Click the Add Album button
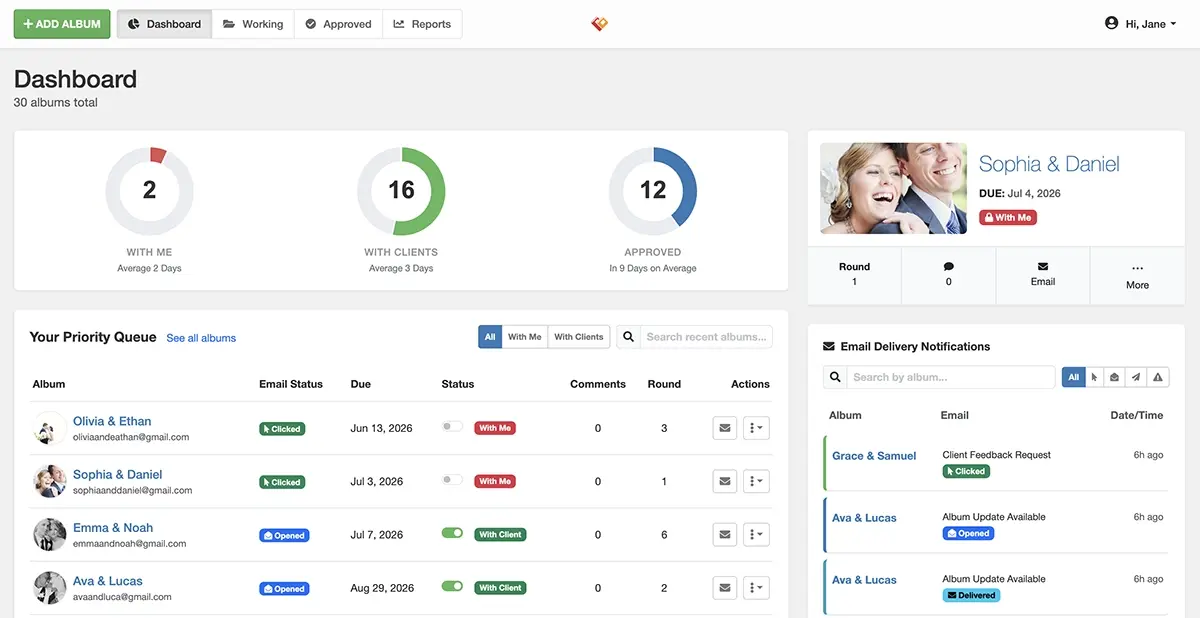This screenshot has height=618, width=1200. [x=62, y=24]
